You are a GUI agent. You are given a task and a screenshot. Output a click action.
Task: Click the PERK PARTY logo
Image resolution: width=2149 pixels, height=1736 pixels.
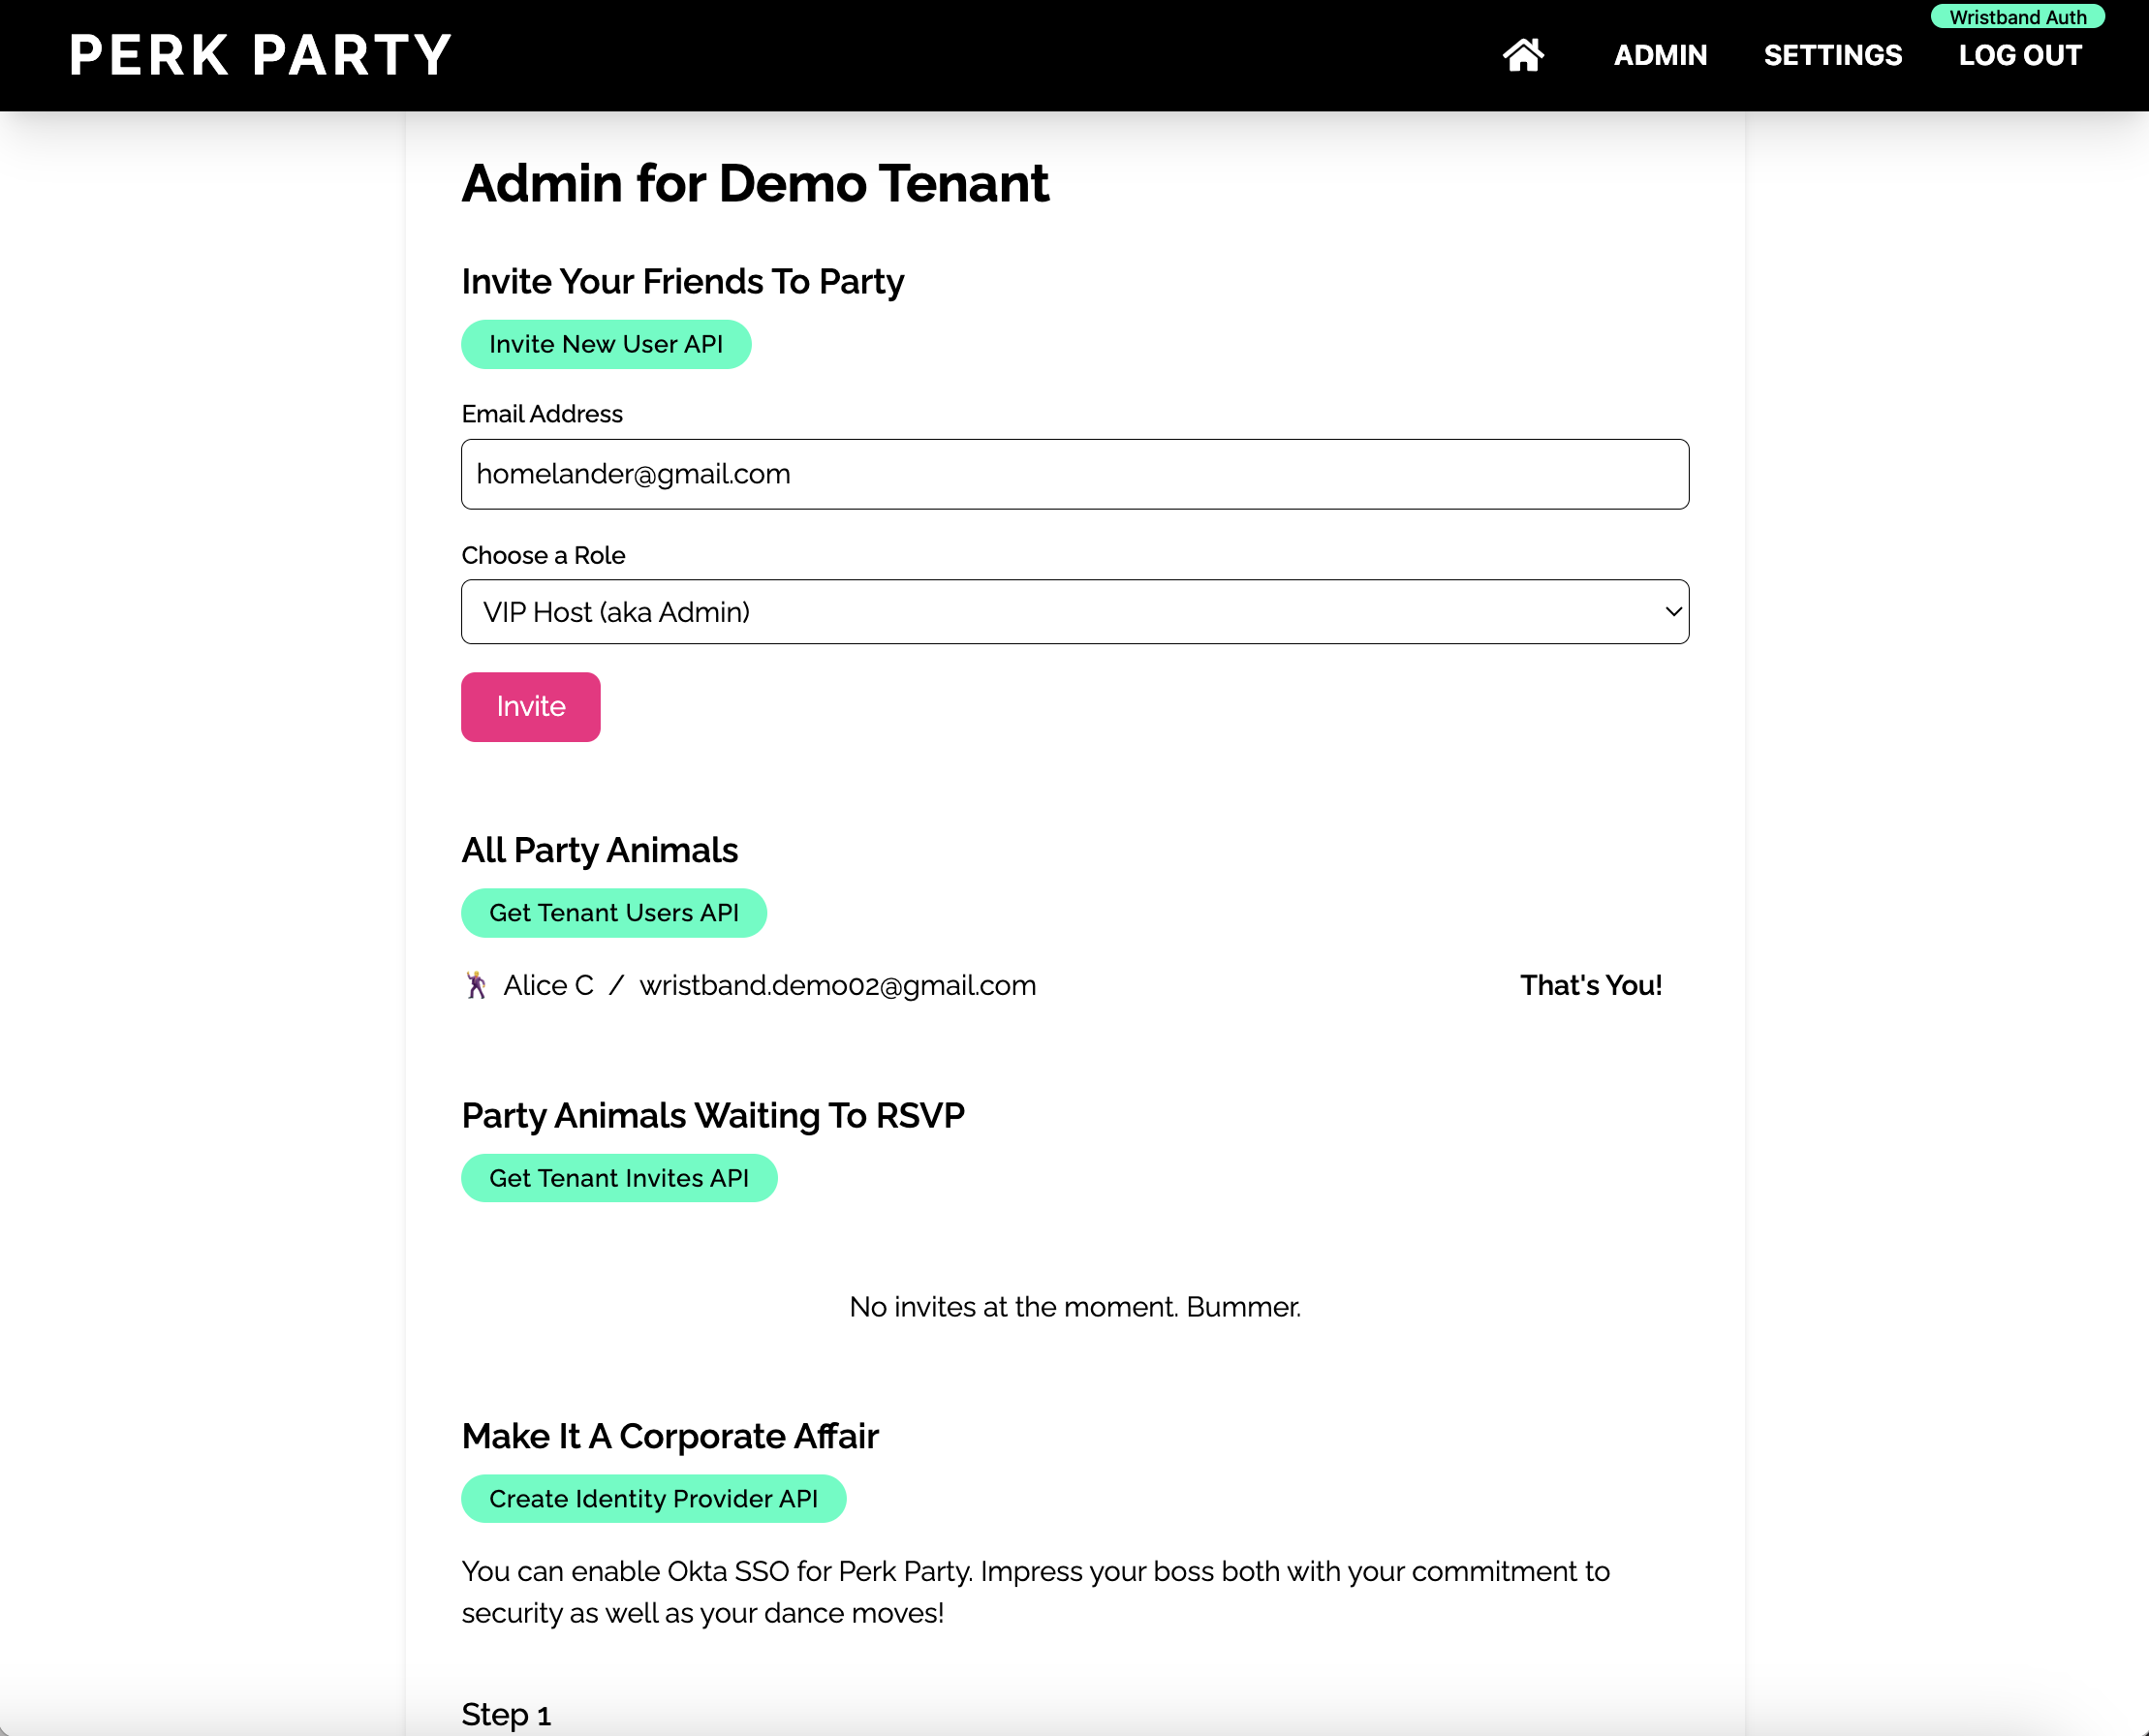[x=261, y=55]
